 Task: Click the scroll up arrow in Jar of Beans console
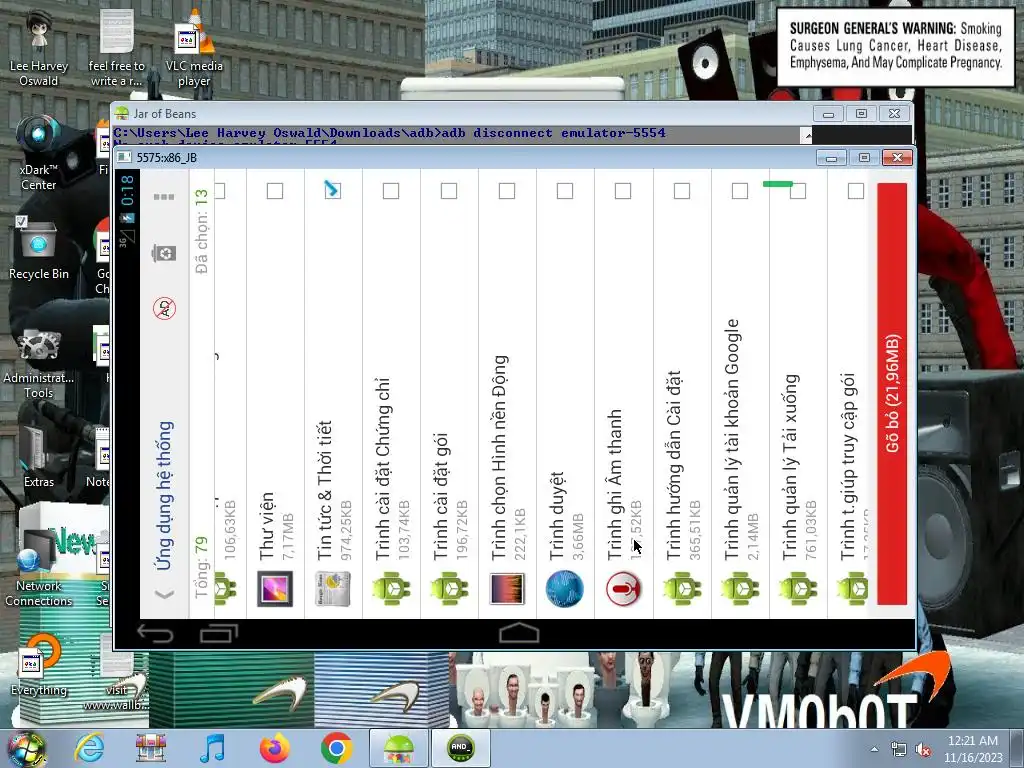pos(807,135)
